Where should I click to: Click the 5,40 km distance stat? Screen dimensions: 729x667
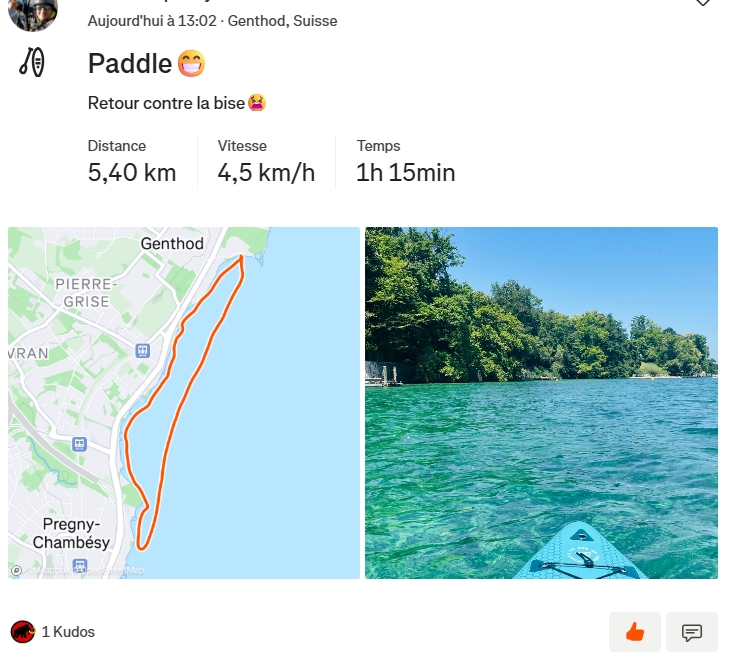(132, 173)
